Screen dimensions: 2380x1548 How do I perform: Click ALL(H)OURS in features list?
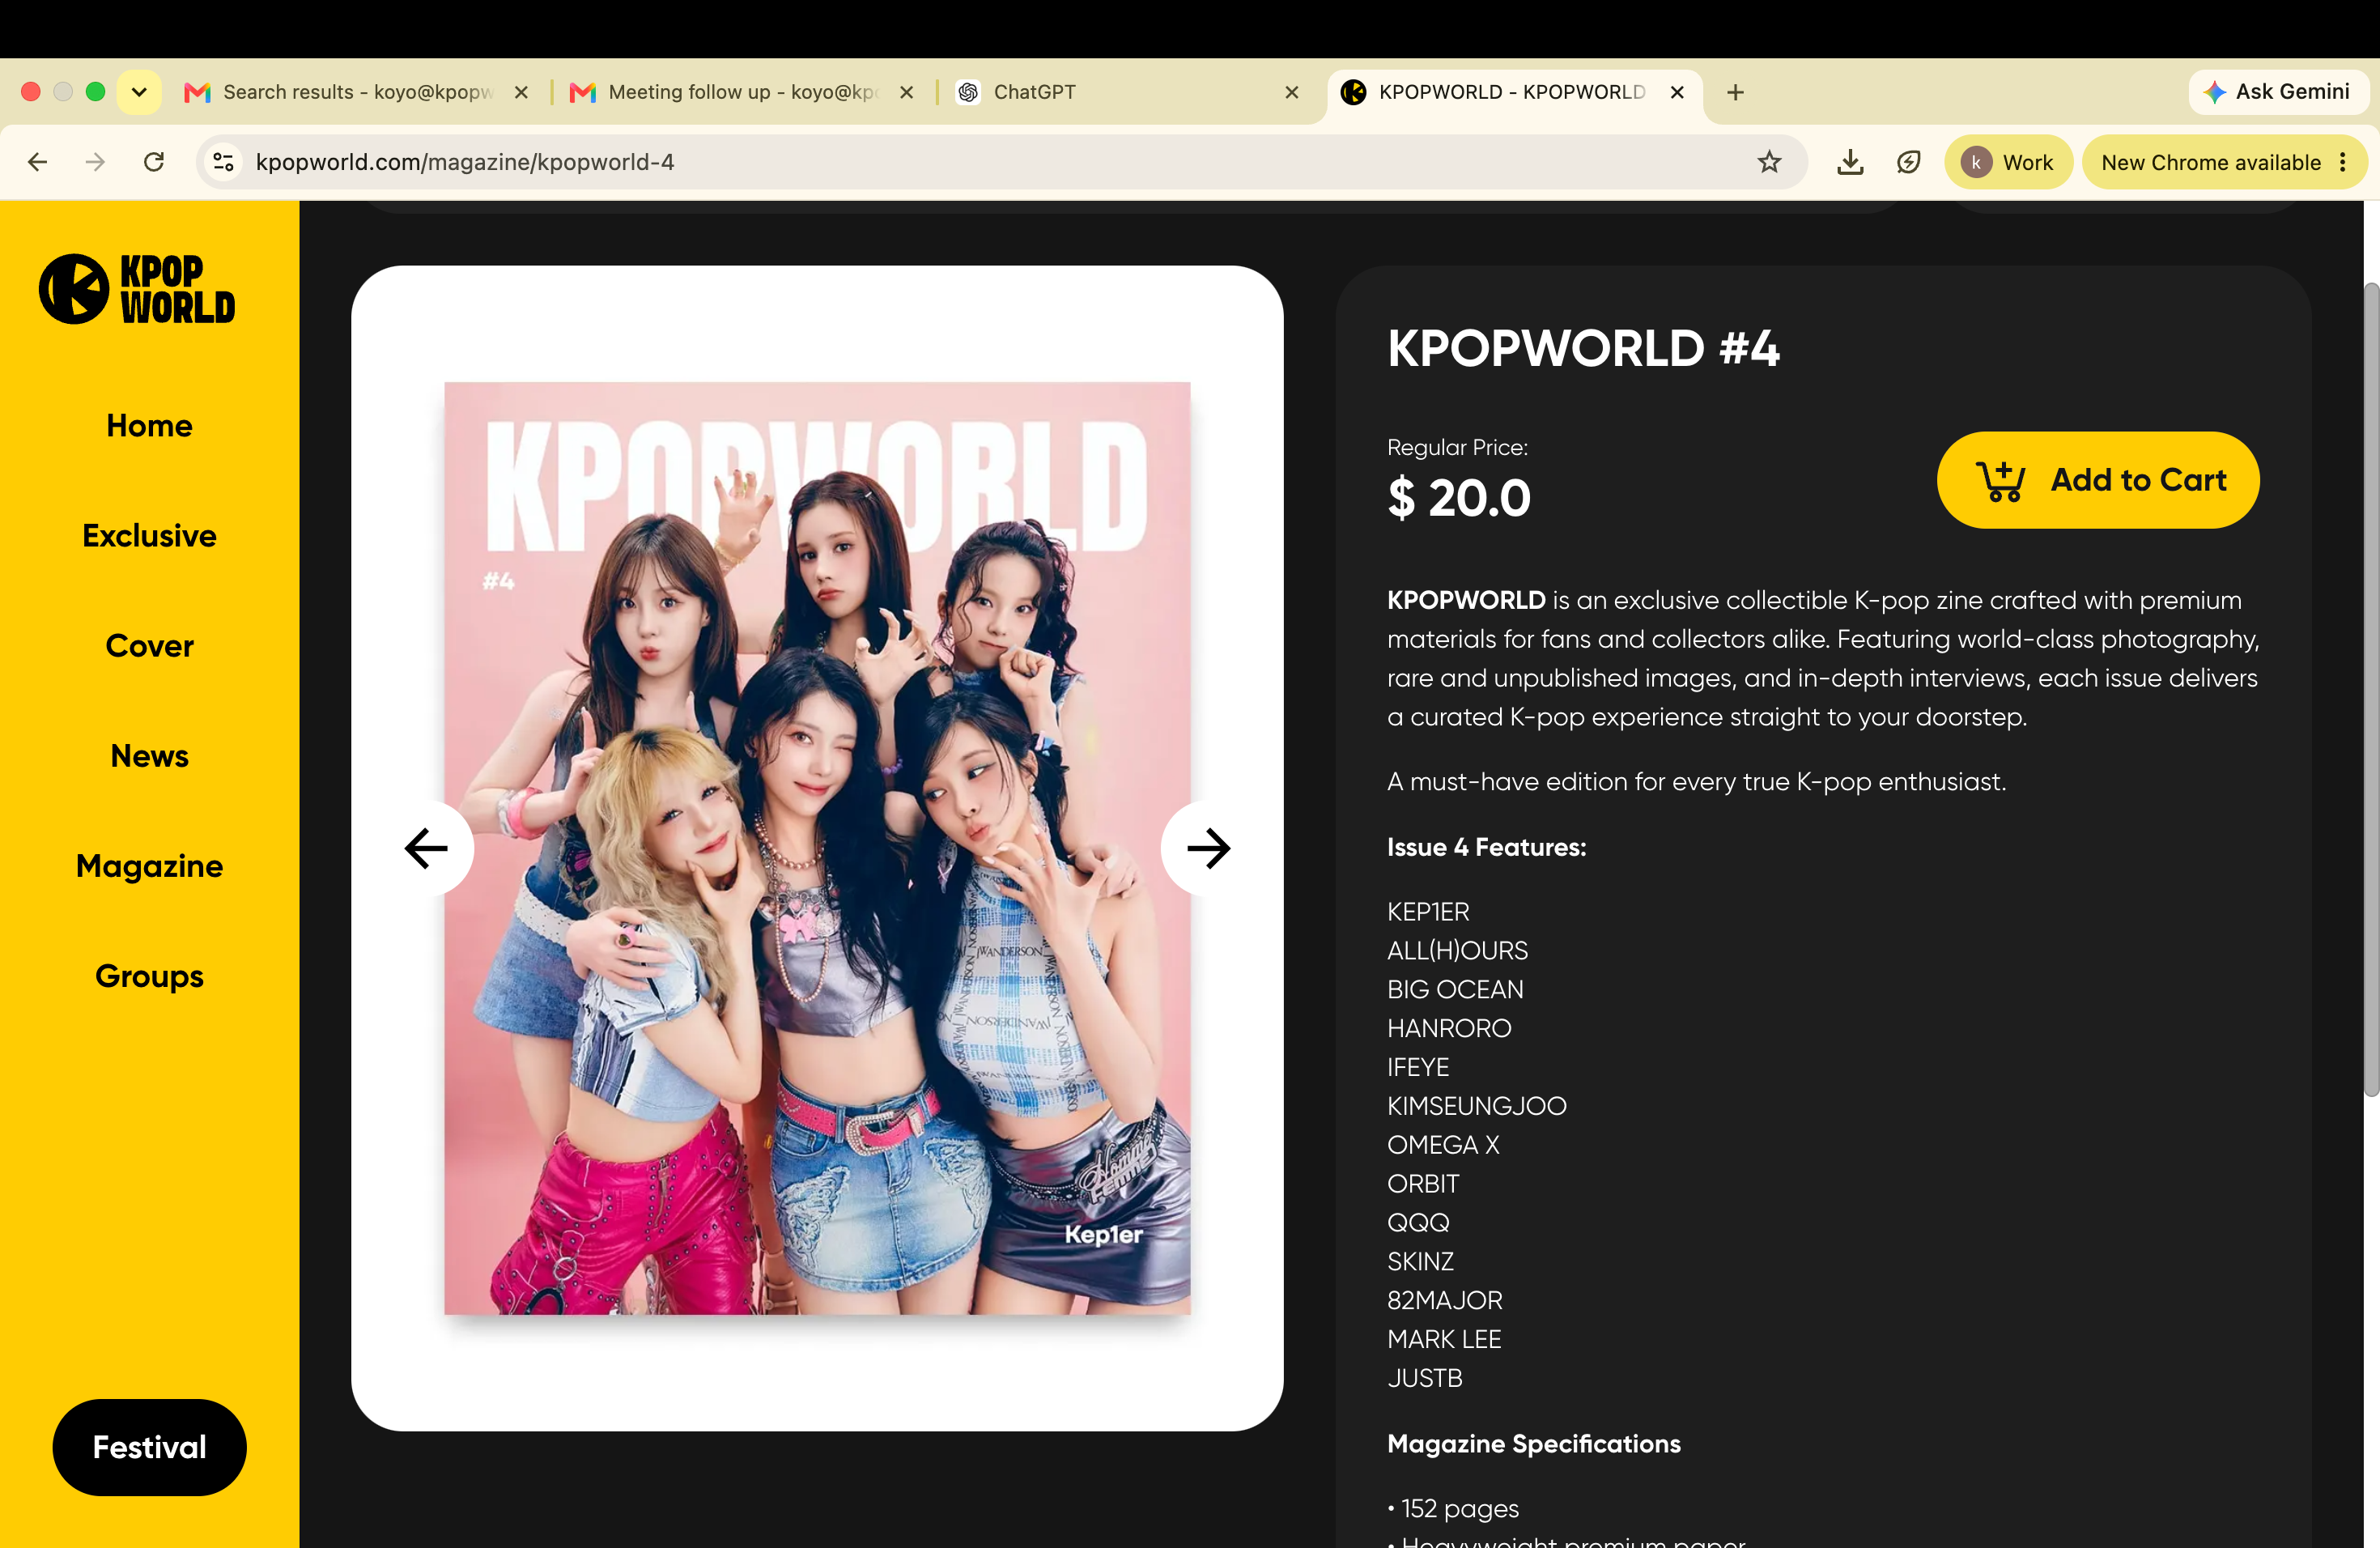click(1457, 951)
